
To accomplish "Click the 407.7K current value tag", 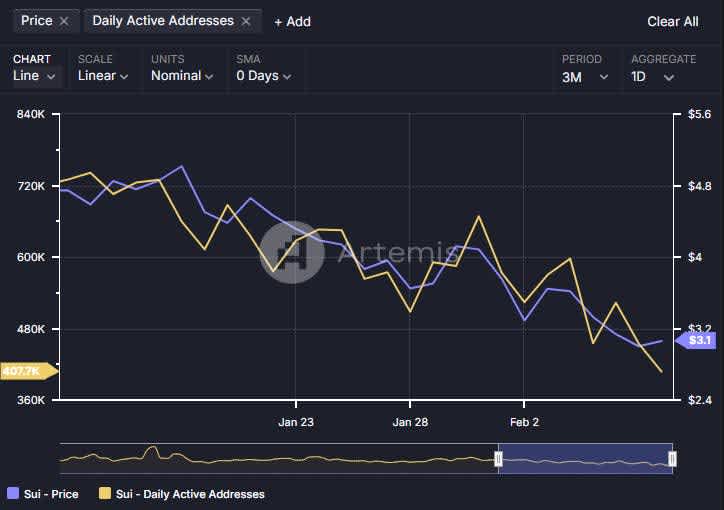I will 29,371.
